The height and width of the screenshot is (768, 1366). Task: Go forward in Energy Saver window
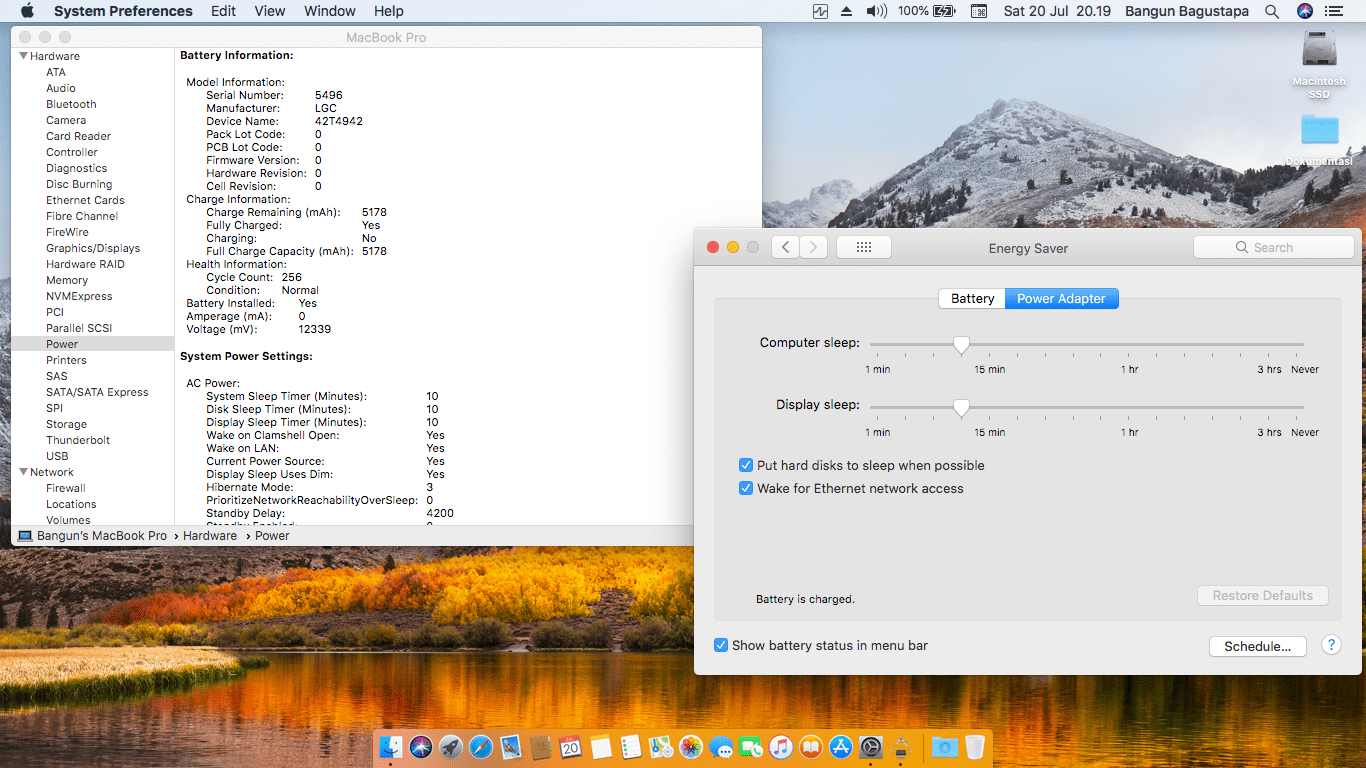[813, 247]
